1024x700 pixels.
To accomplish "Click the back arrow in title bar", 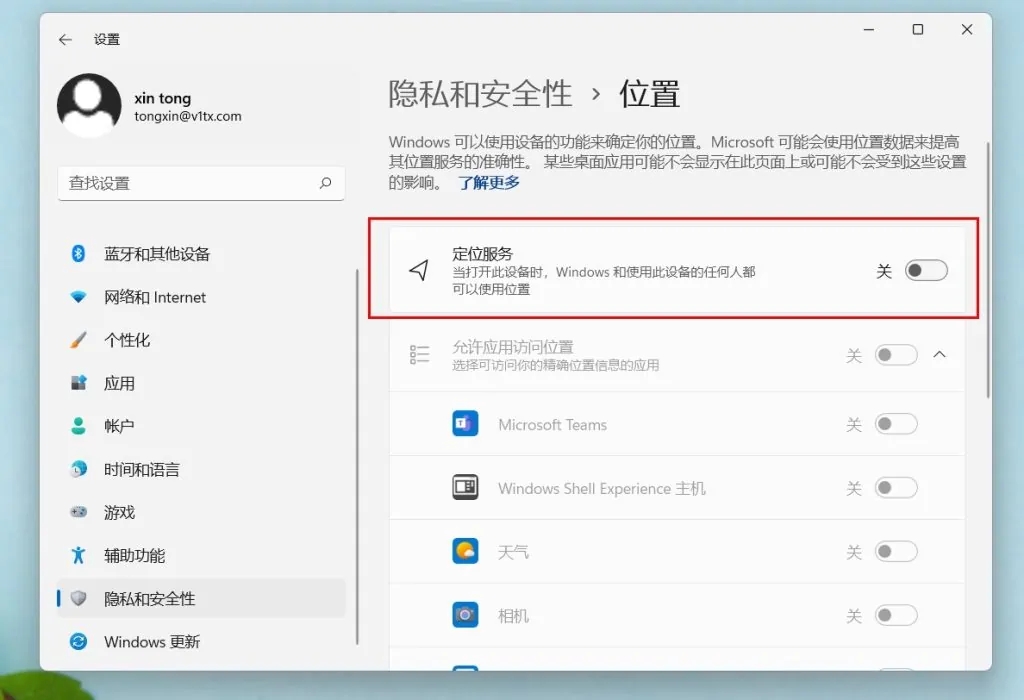I will 65,40.
